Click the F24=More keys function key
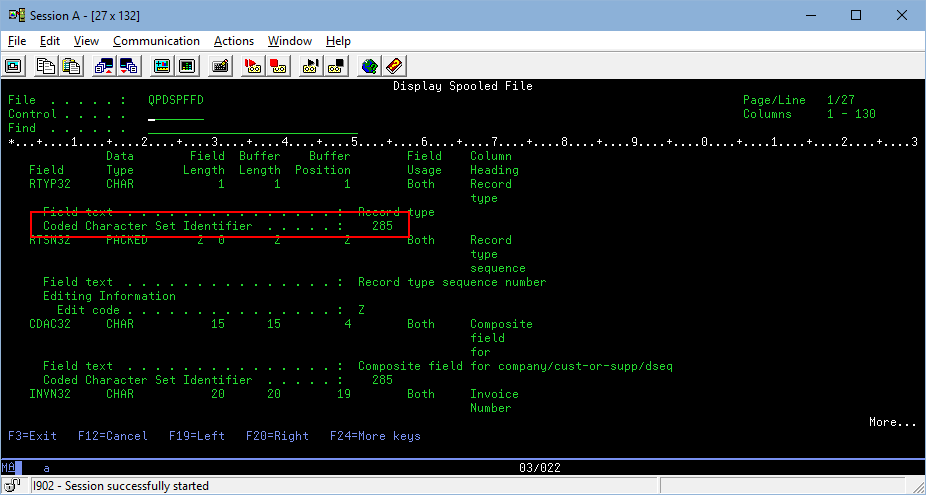926x495 pixels. [375, 436]
